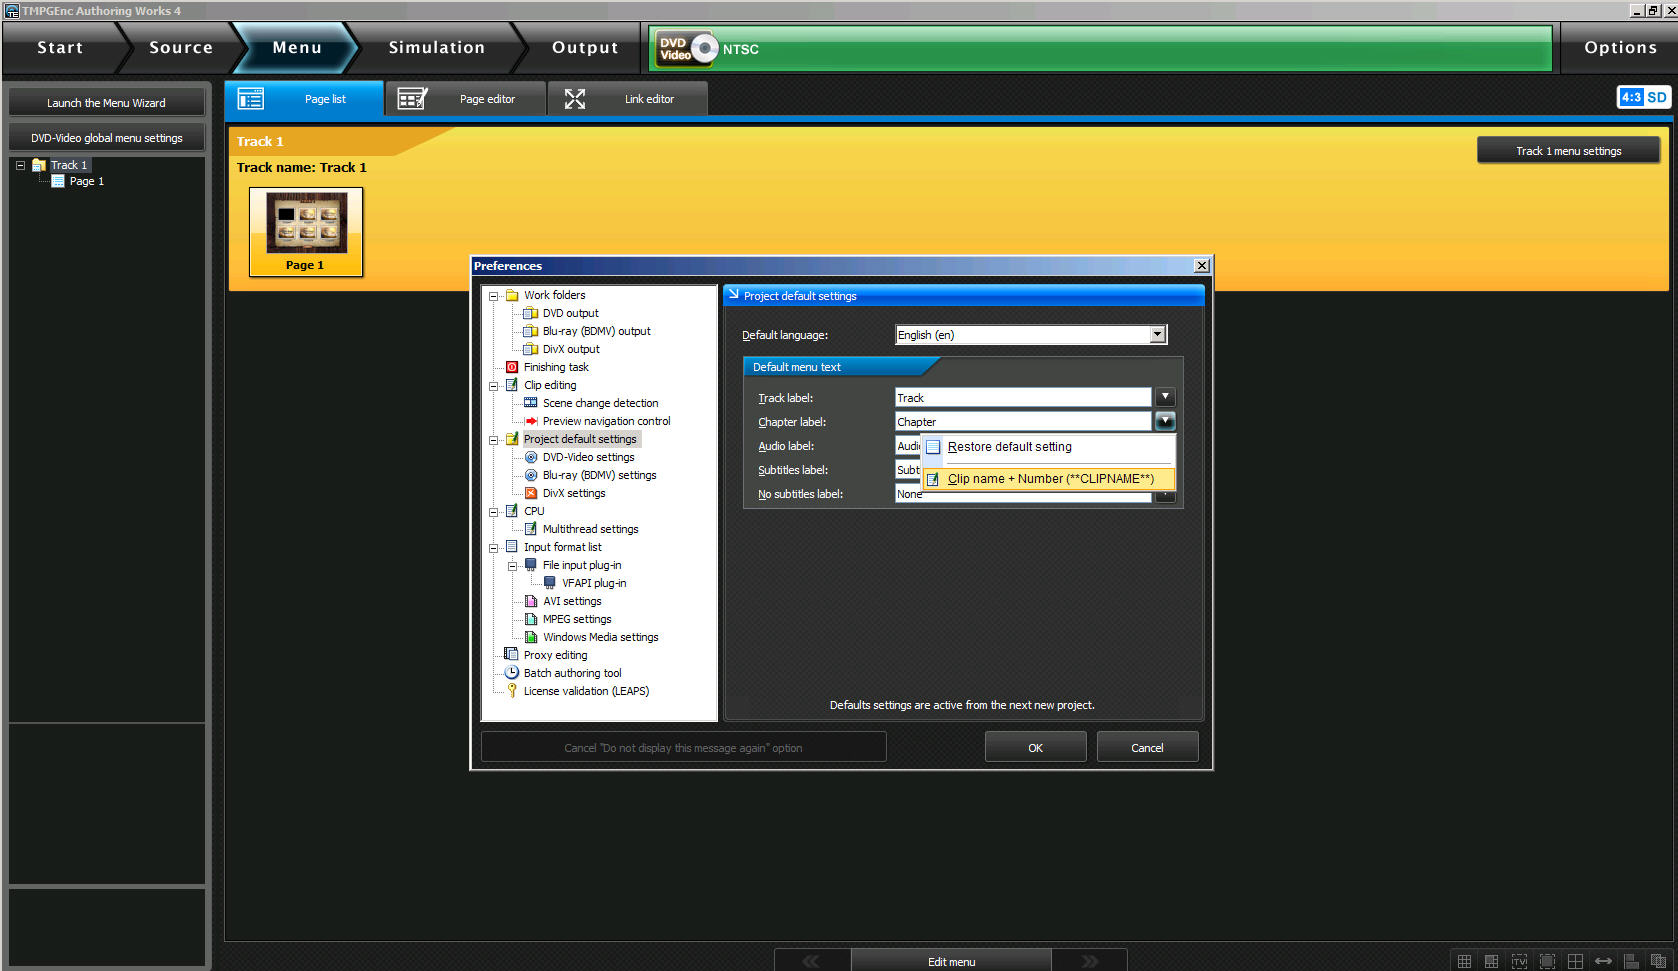
Task: Select Restore default setting menu entry
Action: pyautogui.click(x=1048, y=447)
